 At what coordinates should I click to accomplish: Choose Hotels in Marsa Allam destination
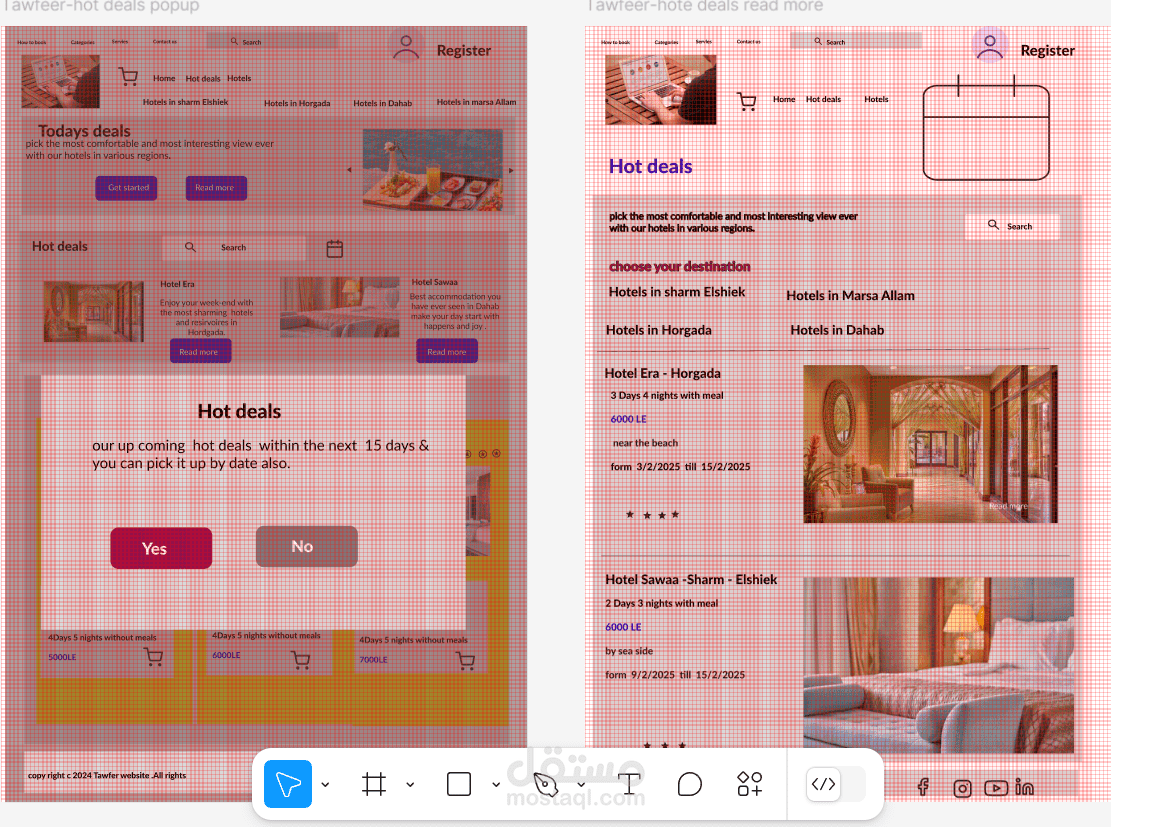pyautogui.click(x=850, y=295)
